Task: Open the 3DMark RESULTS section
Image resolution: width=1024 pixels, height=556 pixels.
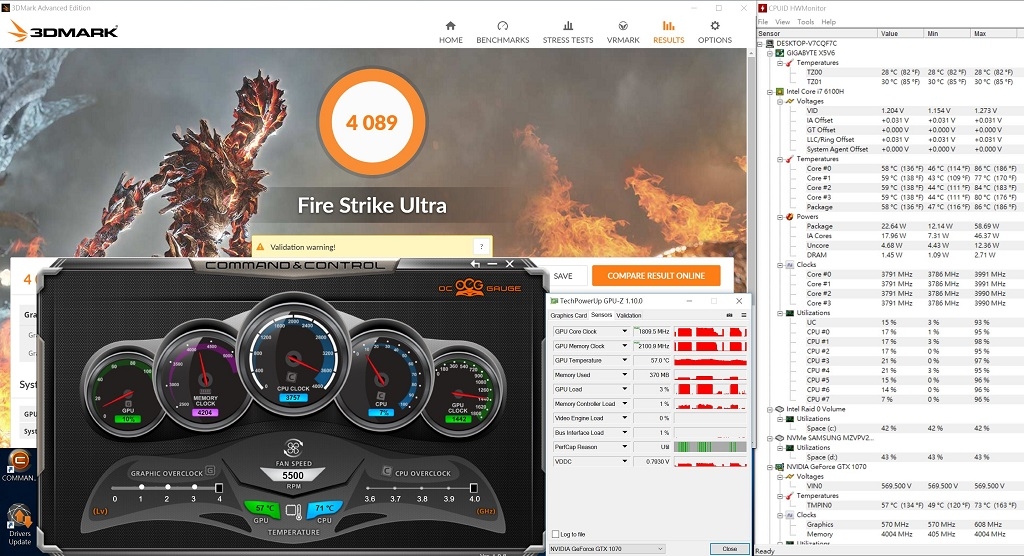Action: point(669,33)
